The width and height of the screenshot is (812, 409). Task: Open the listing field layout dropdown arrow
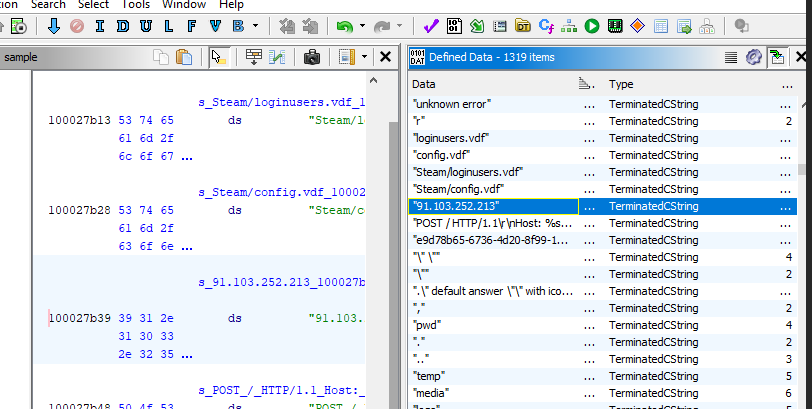pyautogui.click(x=365, y=58)
